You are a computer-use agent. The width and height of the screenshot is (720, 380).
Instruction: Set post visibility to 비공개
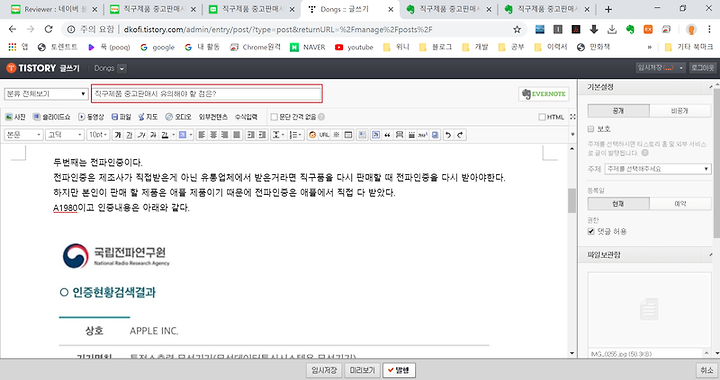pos(681,111)
